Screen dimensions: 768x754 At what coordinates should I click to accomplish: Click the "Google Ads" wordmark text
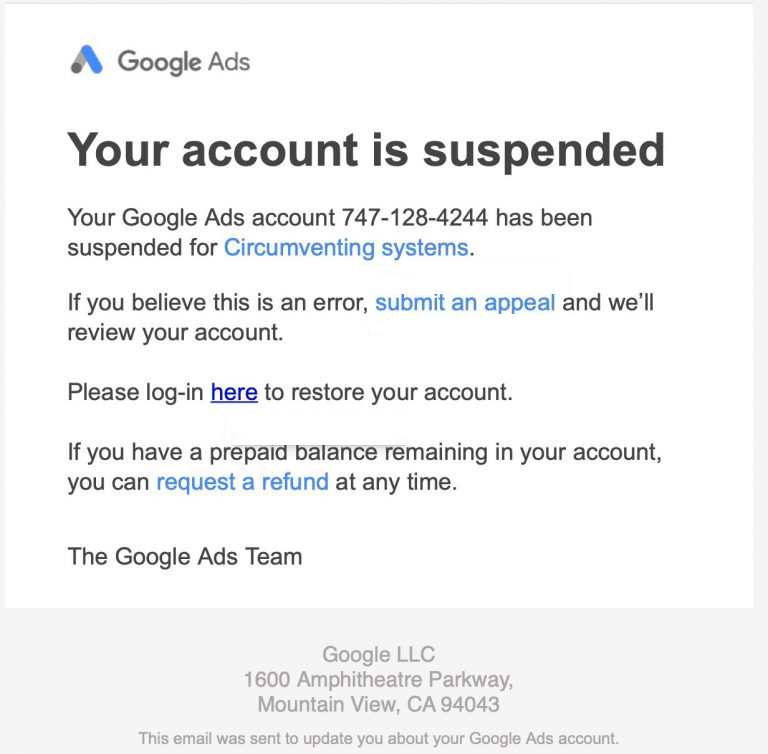tap(184, 62)
